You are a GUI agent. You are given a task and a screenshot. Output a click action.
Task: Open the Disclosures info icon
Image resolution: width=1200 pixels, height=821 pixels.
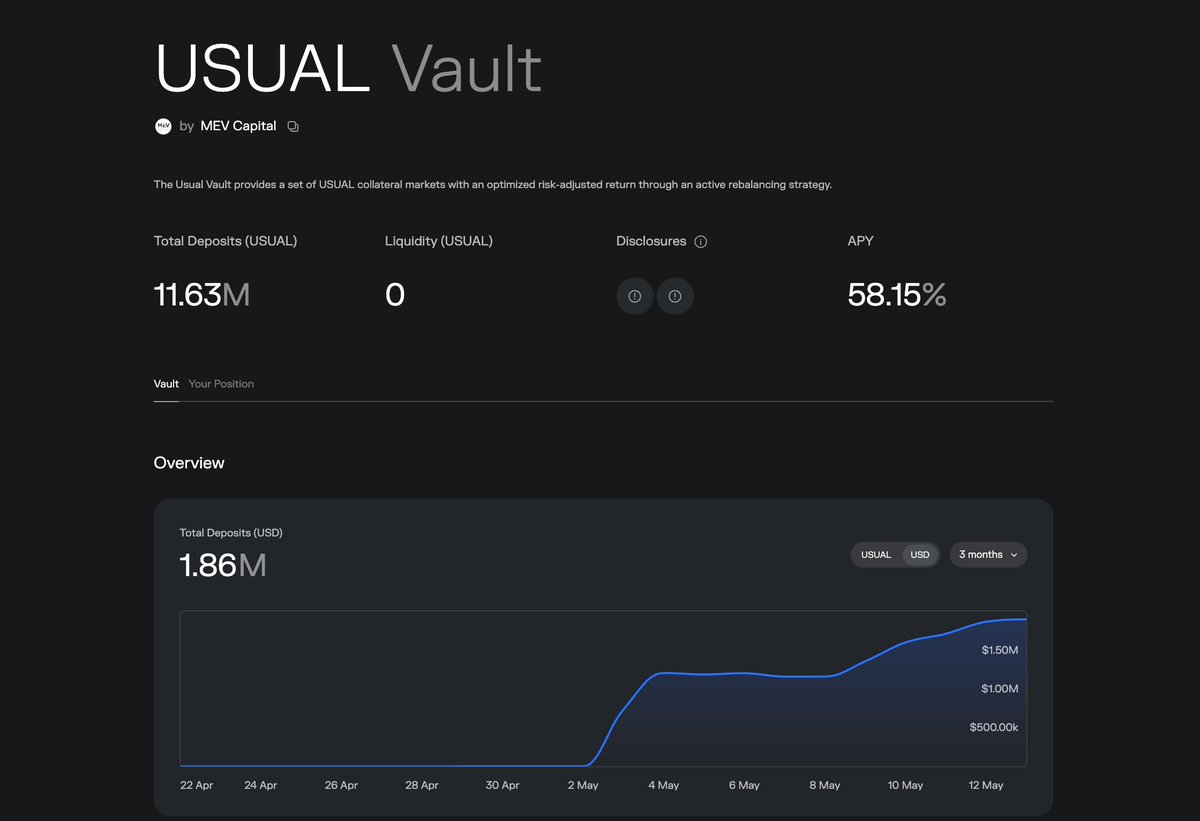click(701, 242)
